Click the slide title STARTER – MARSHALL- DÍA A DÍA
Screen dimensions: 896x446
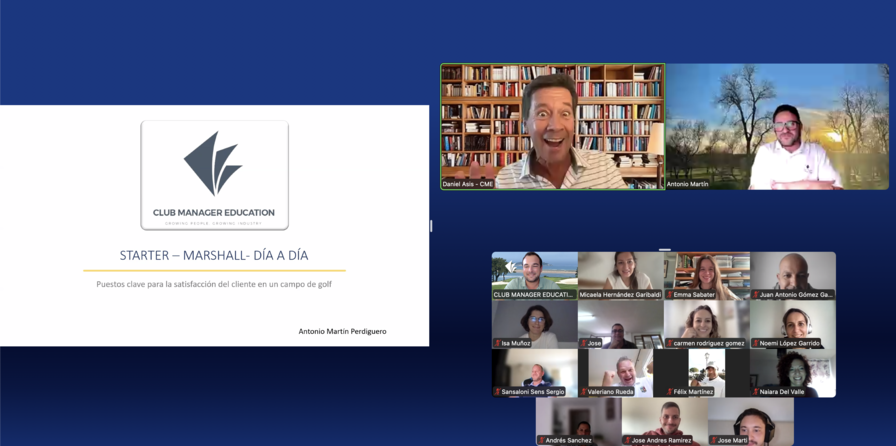pyautogui.click(x=214, y=255)
